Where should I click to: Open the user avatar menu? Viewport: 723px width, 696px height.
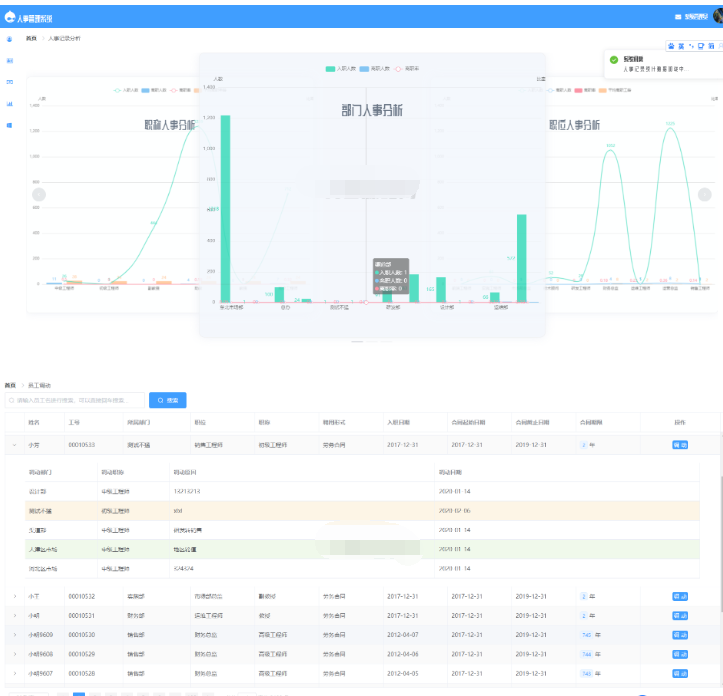[718, 16]
